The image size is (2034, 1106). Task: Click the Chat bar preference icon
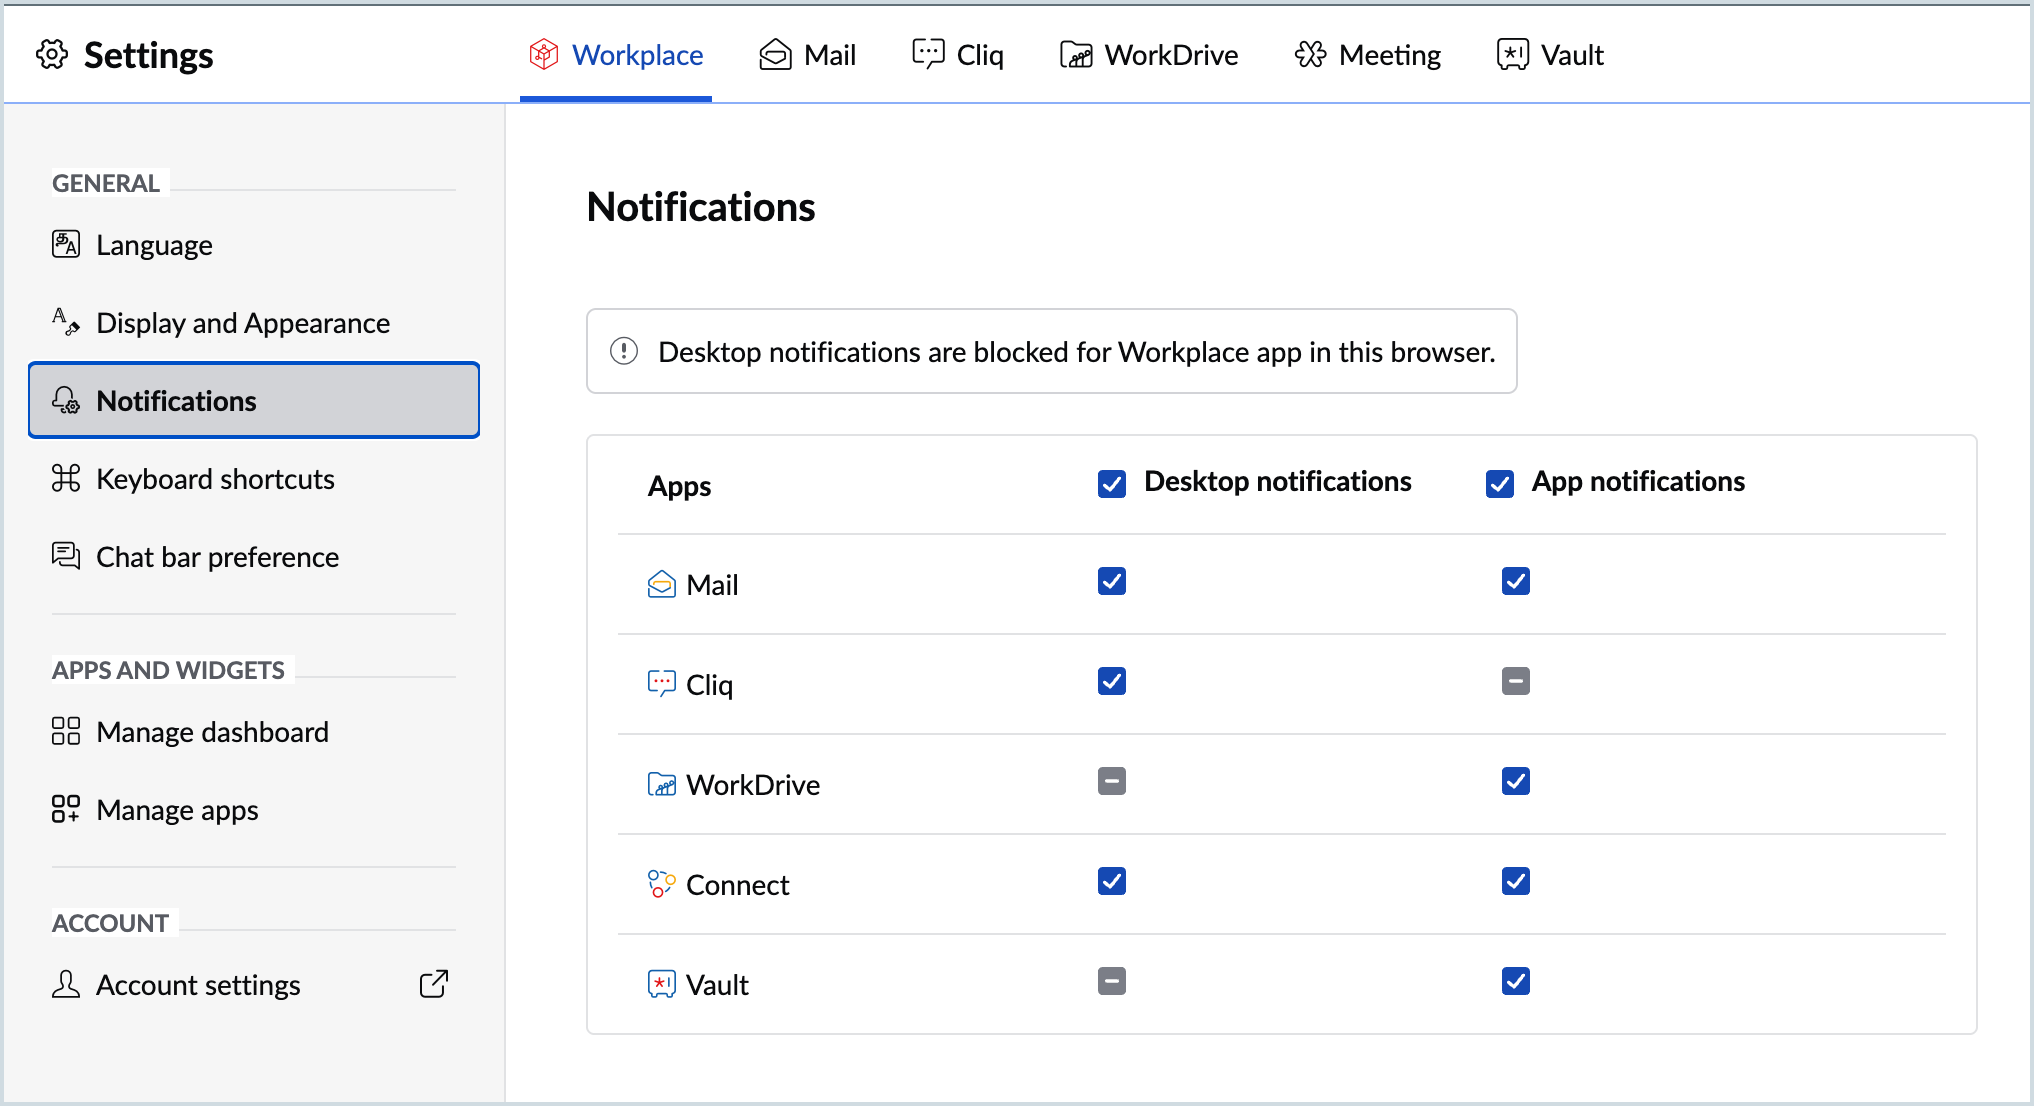[66, 555]
